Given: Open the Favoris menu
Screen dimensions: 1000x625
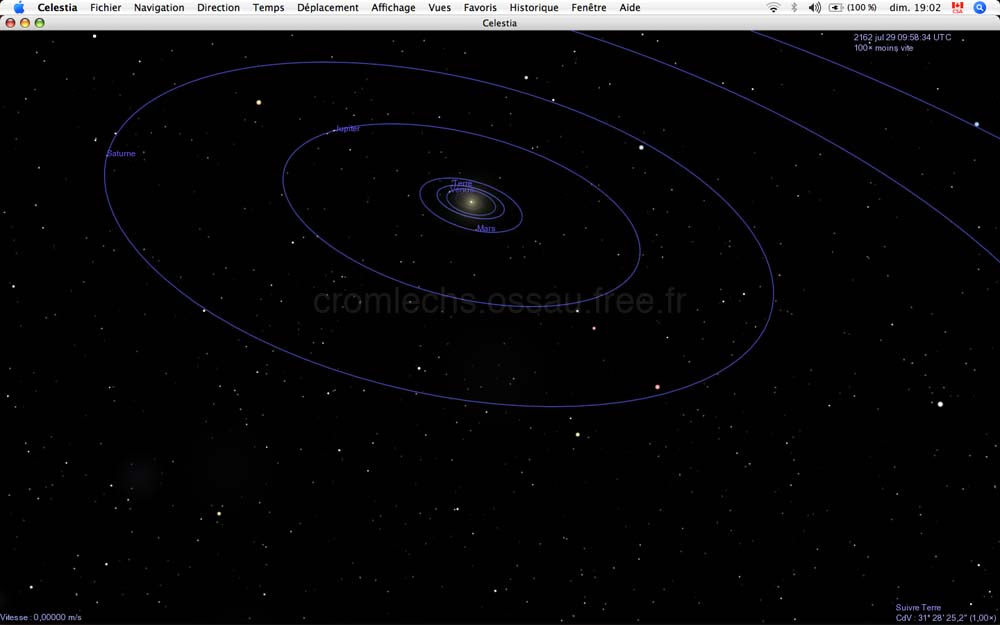Looking at the screenshot, I should 480,8.
